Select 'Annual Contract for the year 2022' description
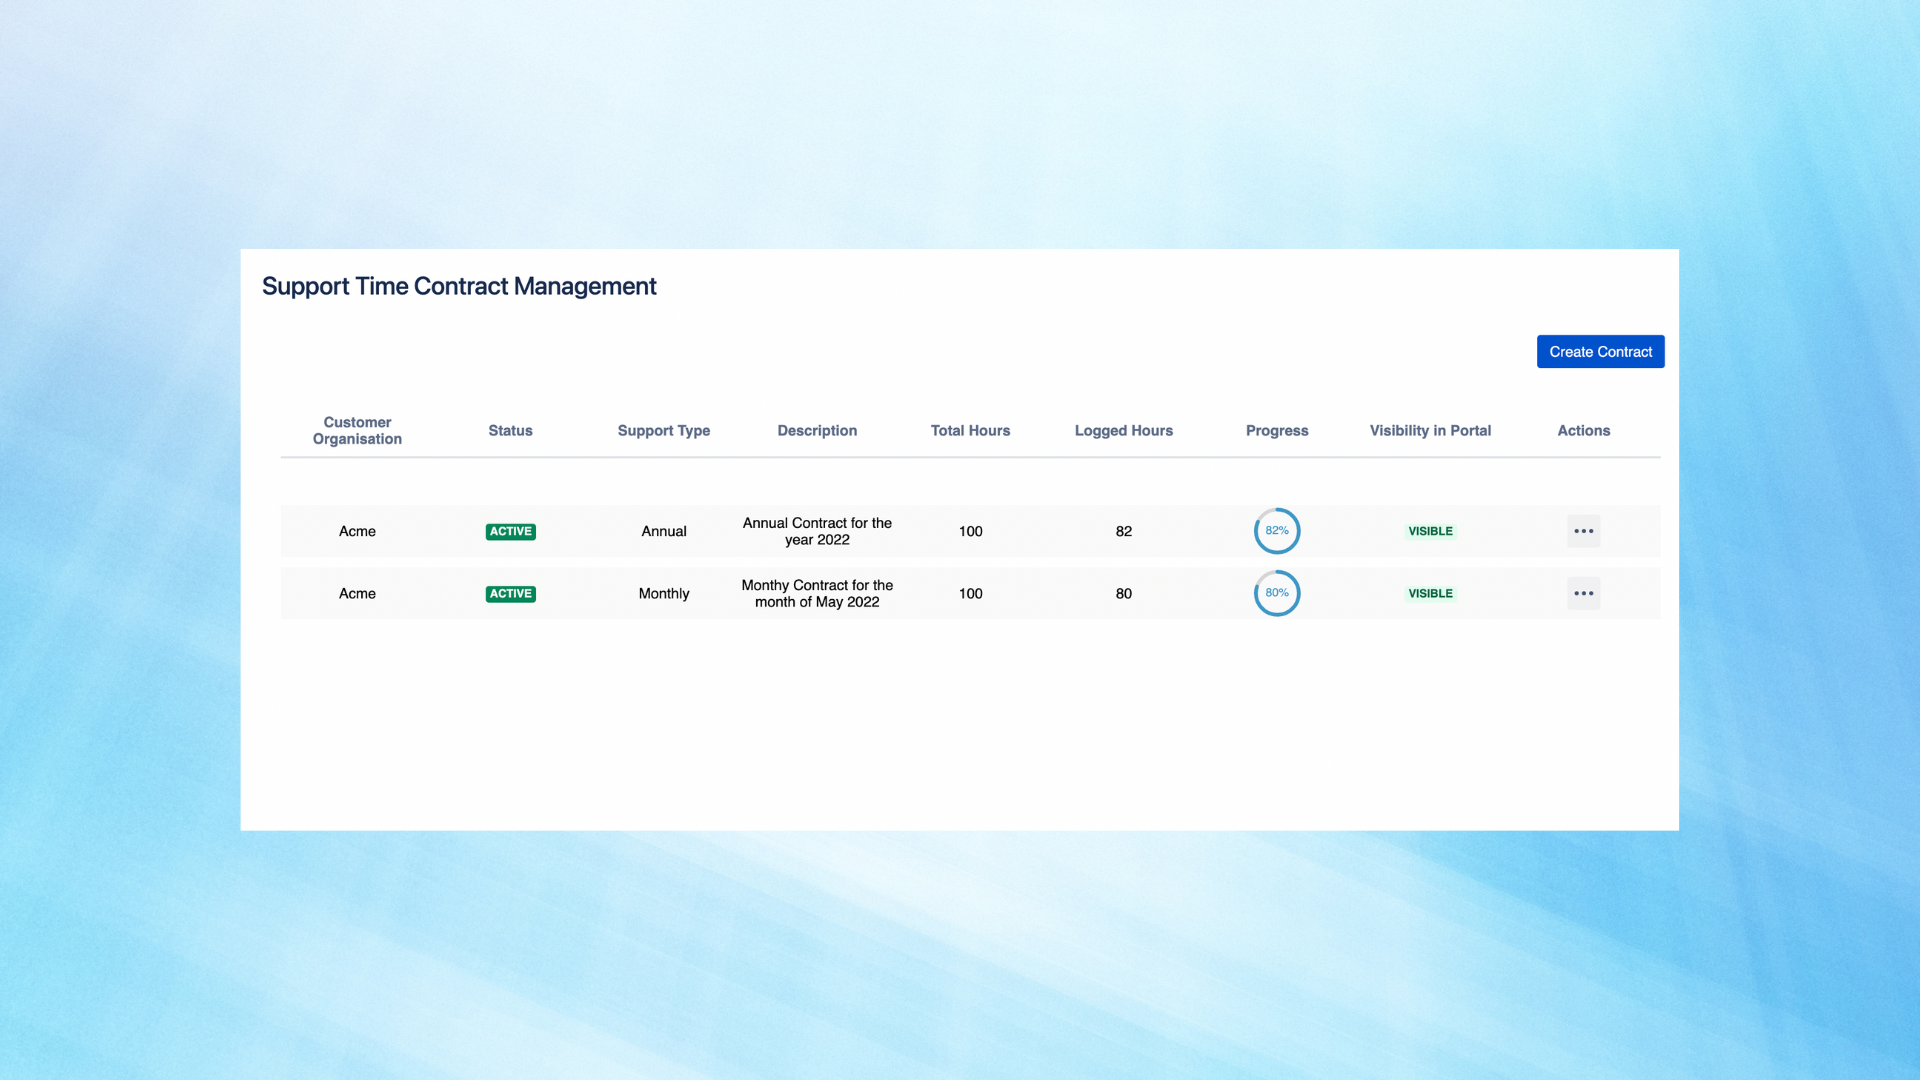The height and width of the screenshot is (1080, 1920). pos(817,531)
